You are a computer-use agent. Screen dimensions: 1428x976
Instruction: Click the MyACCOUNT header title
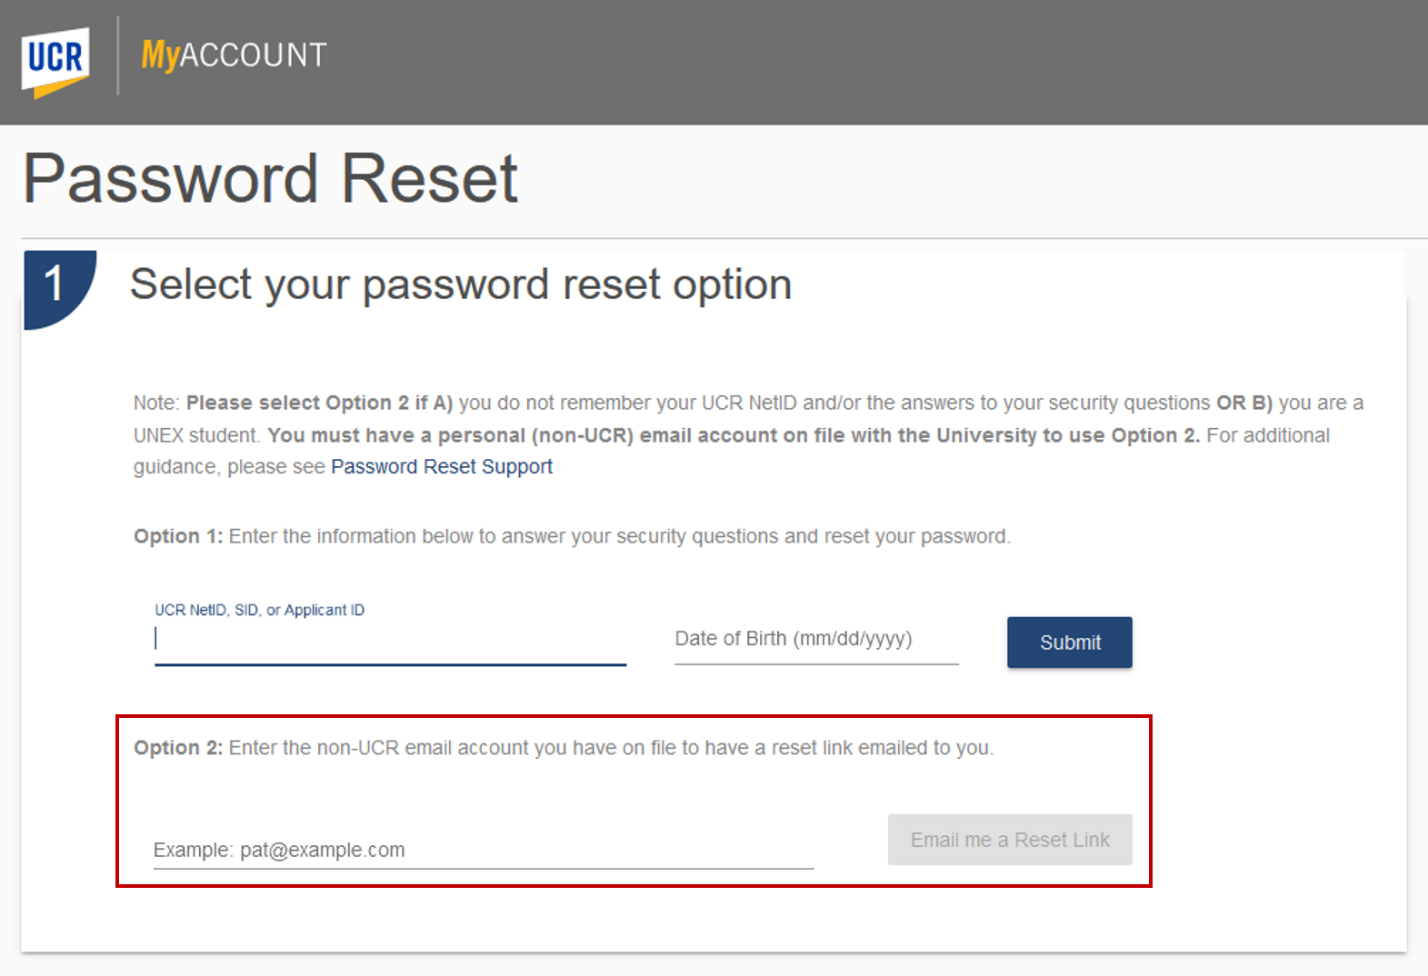tap(234, 55)
